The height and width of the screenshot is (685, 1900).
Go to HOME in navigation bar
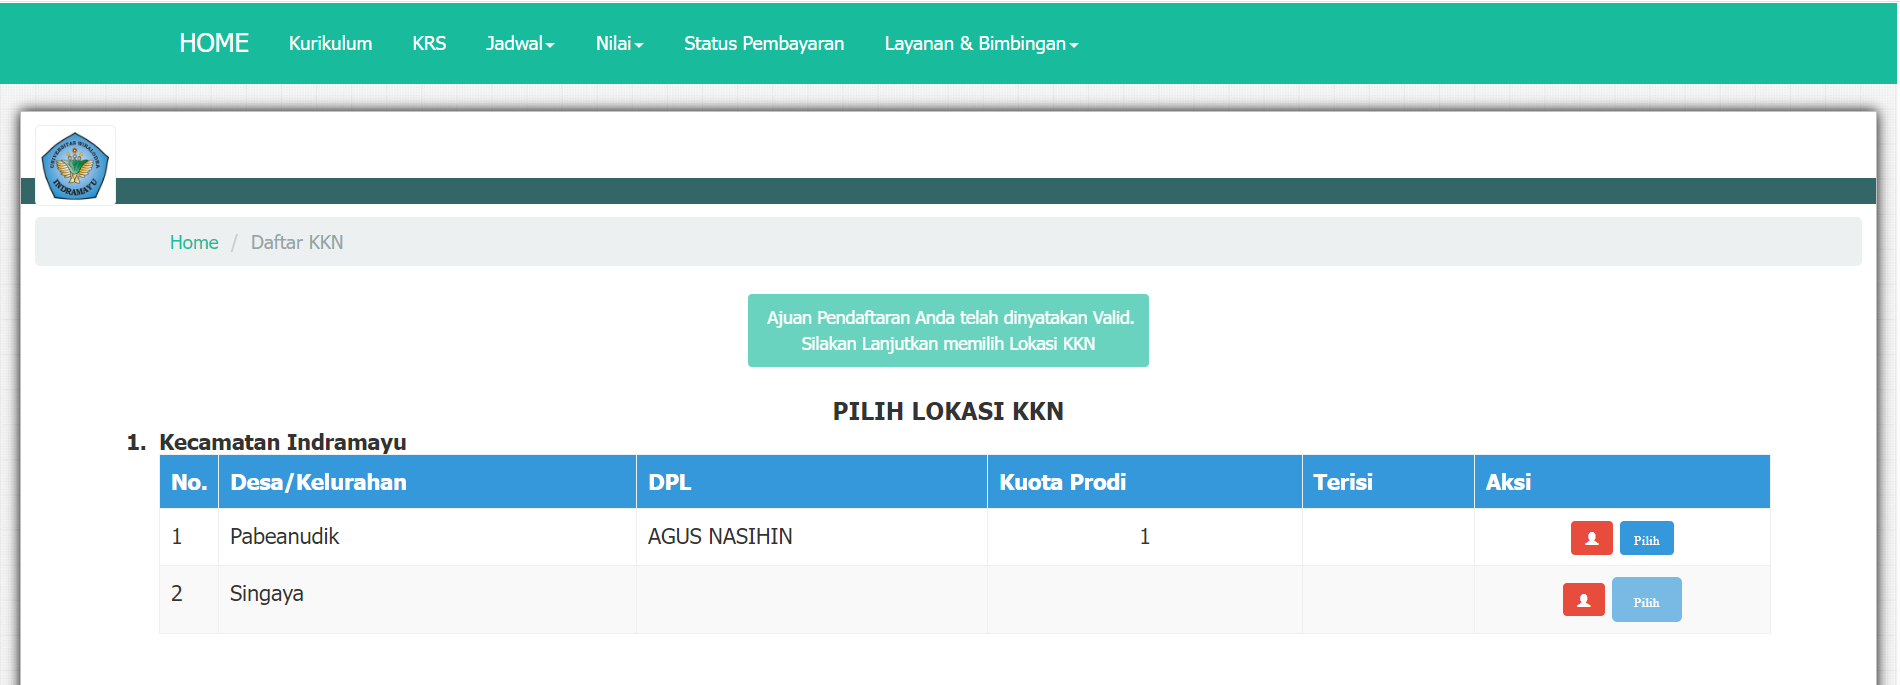pos(214,43)
